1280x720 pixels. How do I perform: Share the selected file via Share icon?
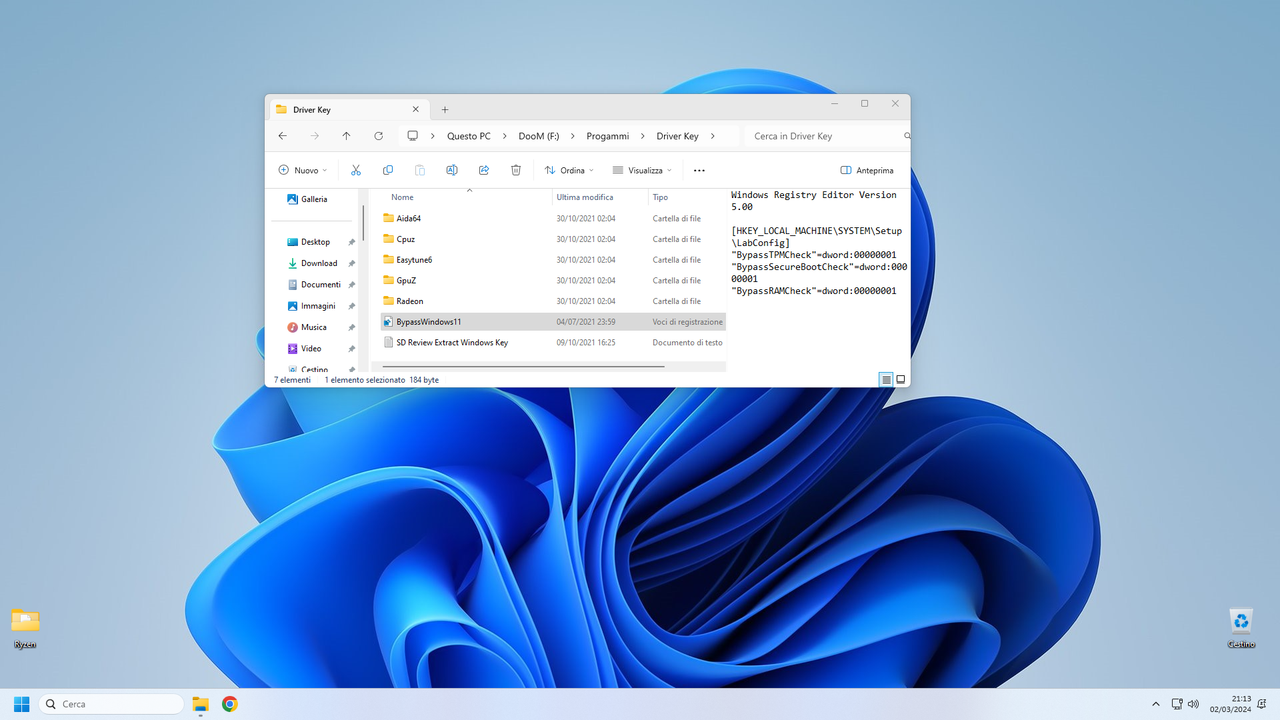click(483, 170)
